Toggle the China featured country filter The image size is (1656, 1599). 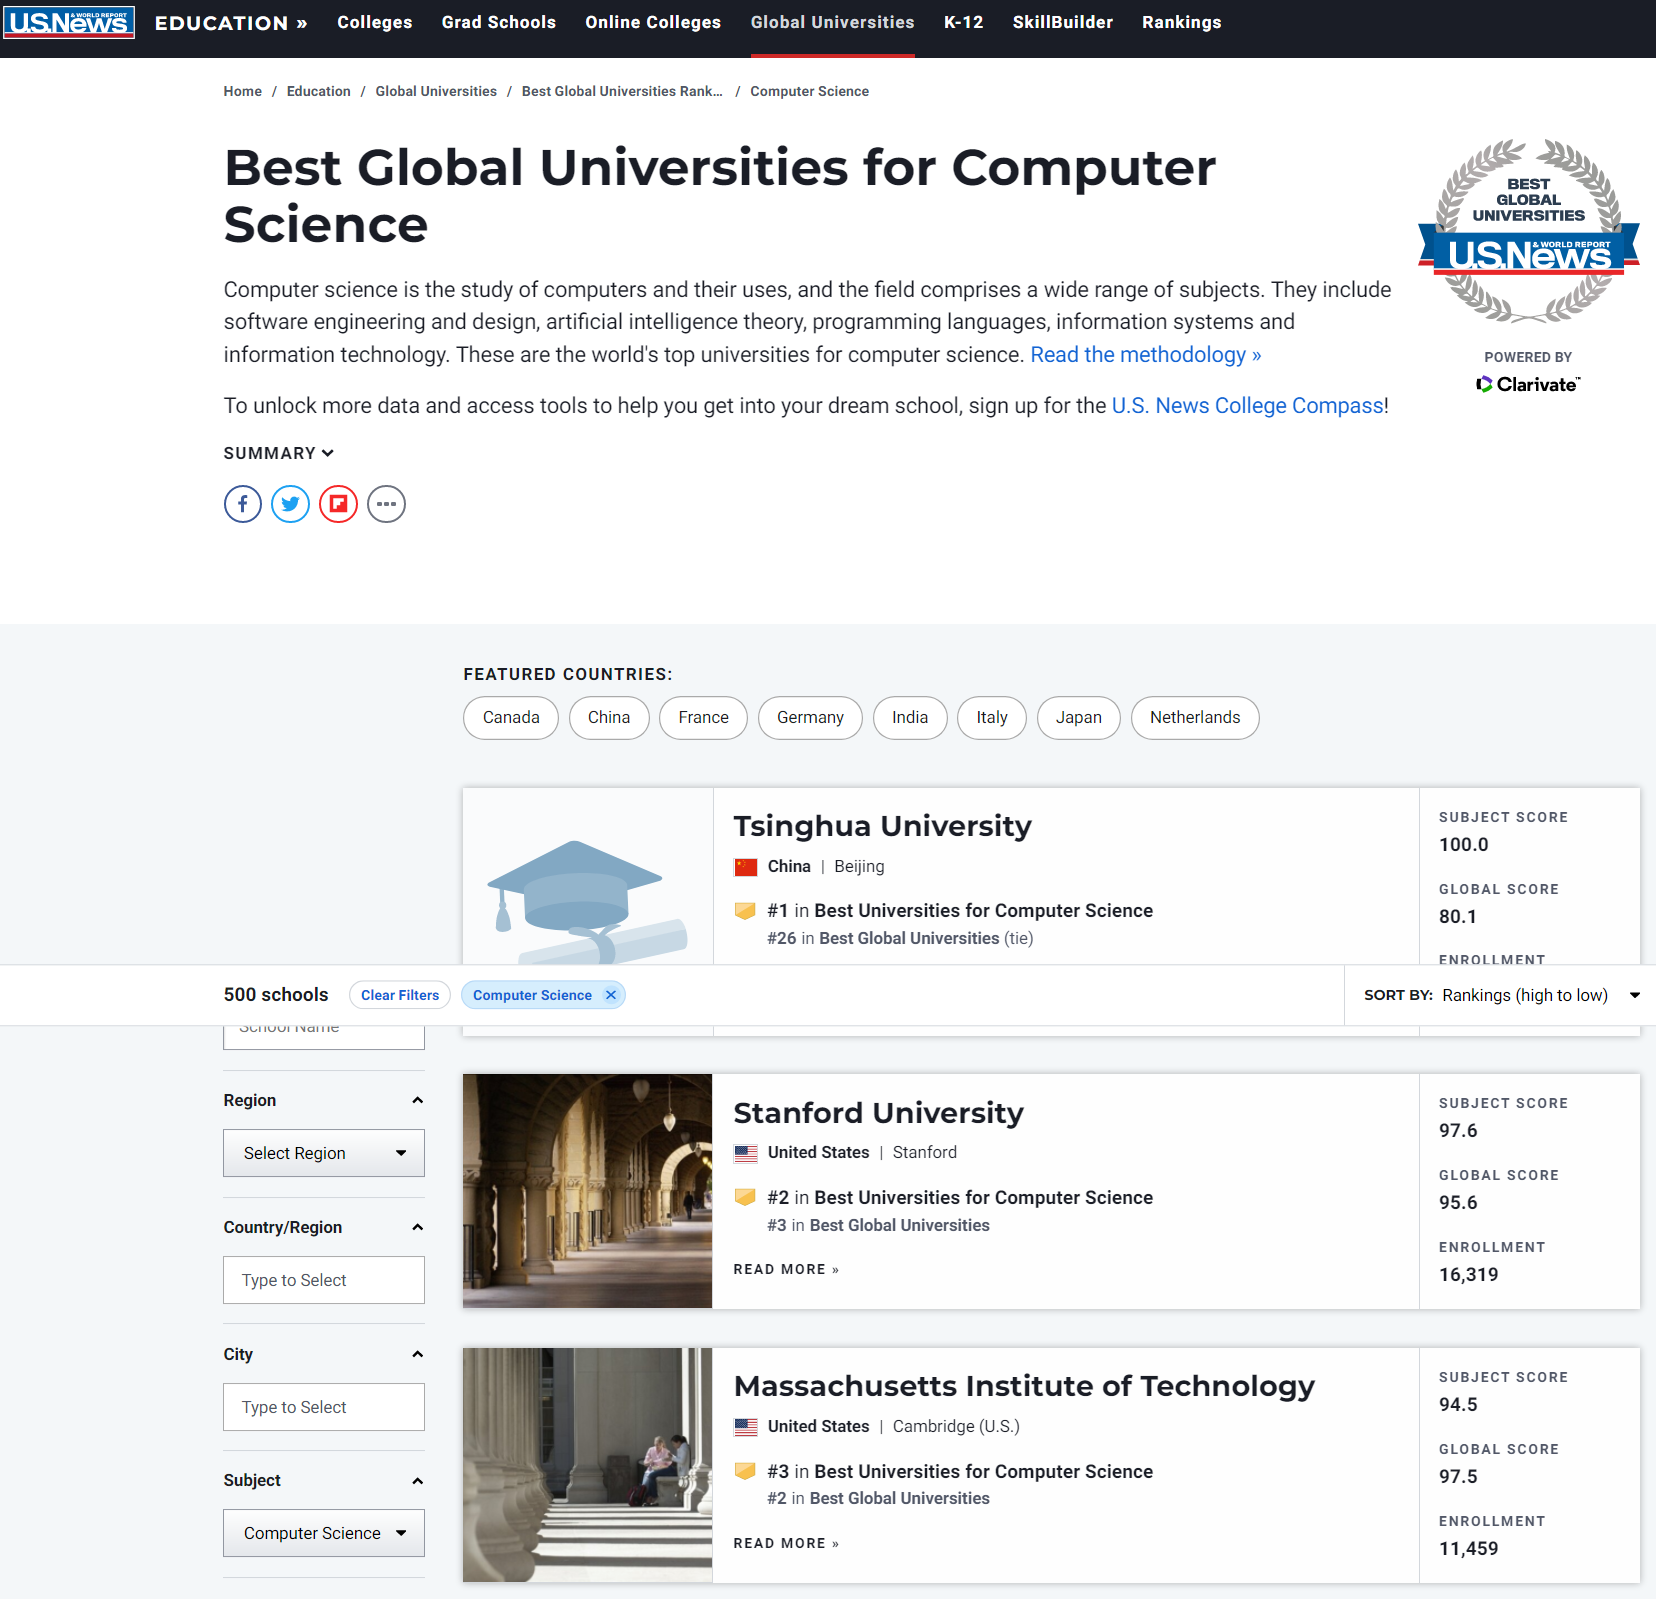(x=608, y=717)
